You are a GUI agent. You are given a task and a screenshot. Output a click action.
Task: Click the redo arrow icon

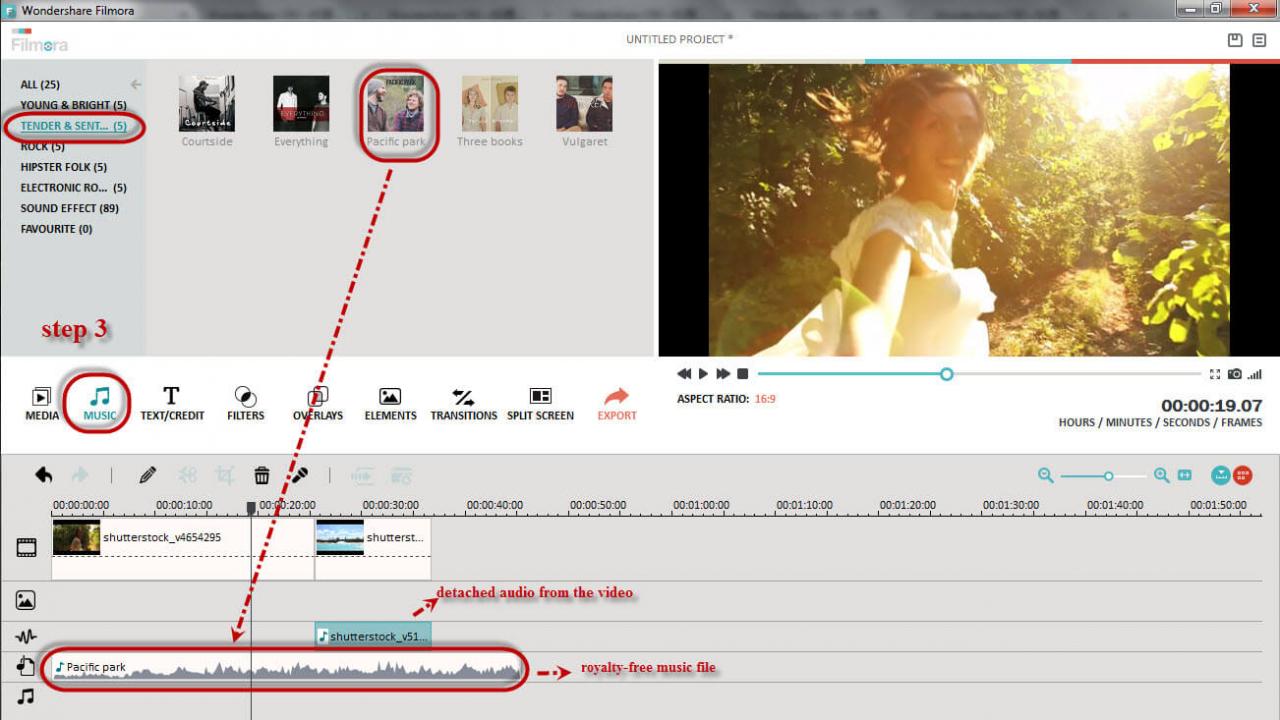point(80,475)
